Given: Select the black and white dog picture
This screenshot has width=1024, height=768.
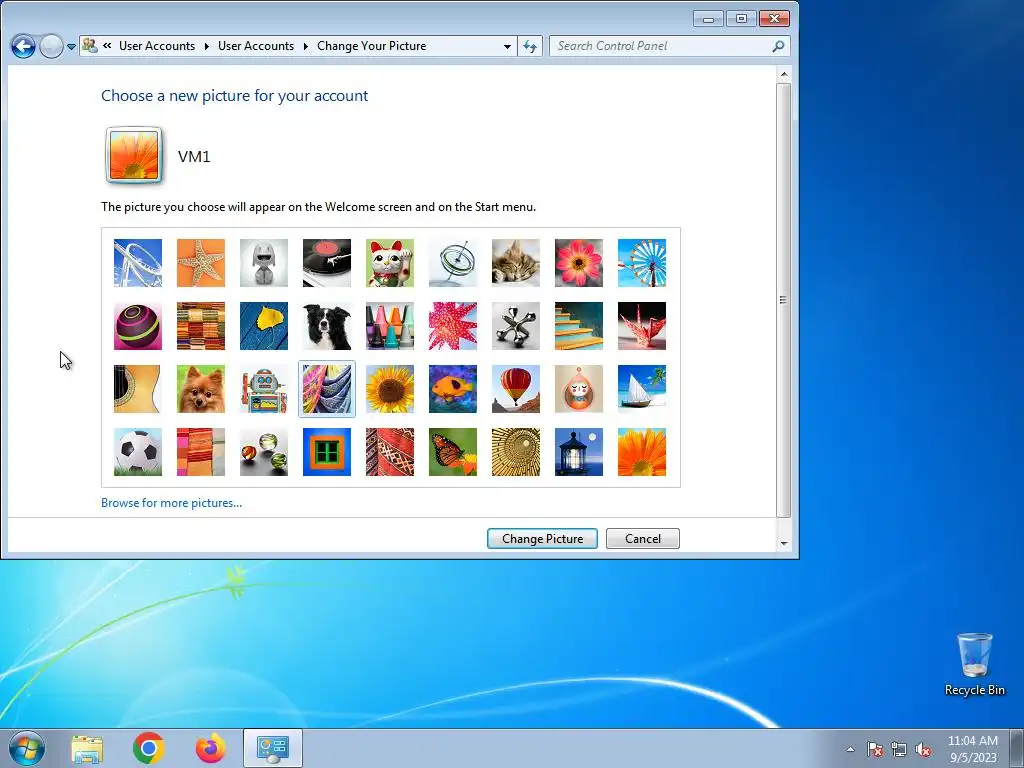Looking at the screenshot, I should [327, 326].
